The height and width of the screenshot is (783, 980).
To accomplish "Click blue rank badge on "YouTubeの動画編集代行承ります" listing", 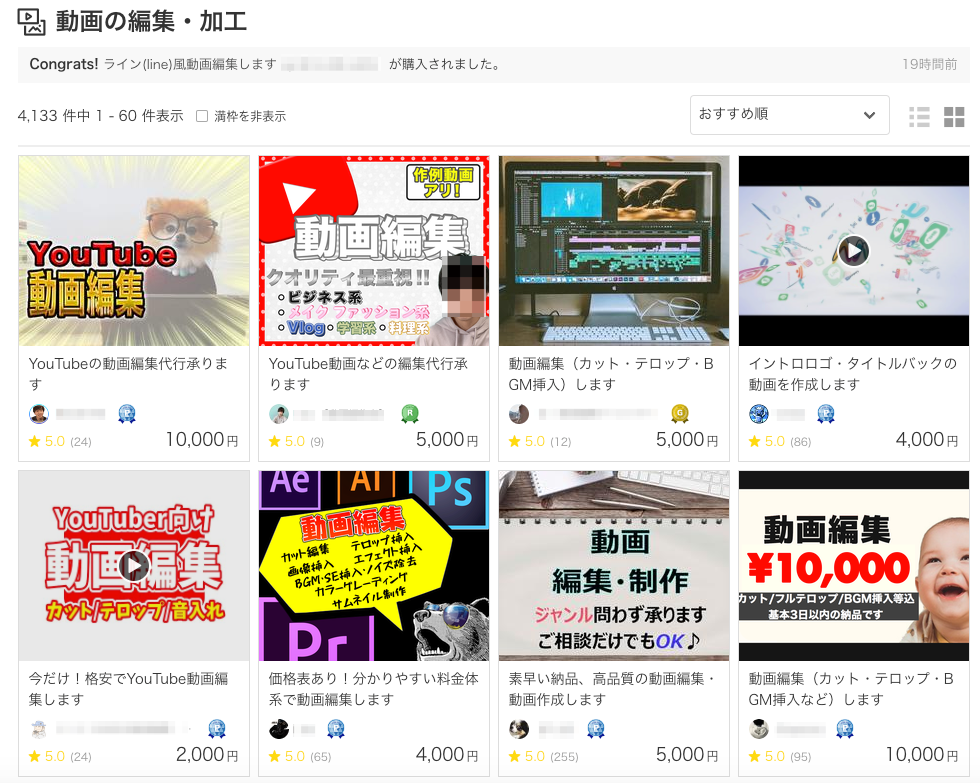I will (x=127, y=414).
